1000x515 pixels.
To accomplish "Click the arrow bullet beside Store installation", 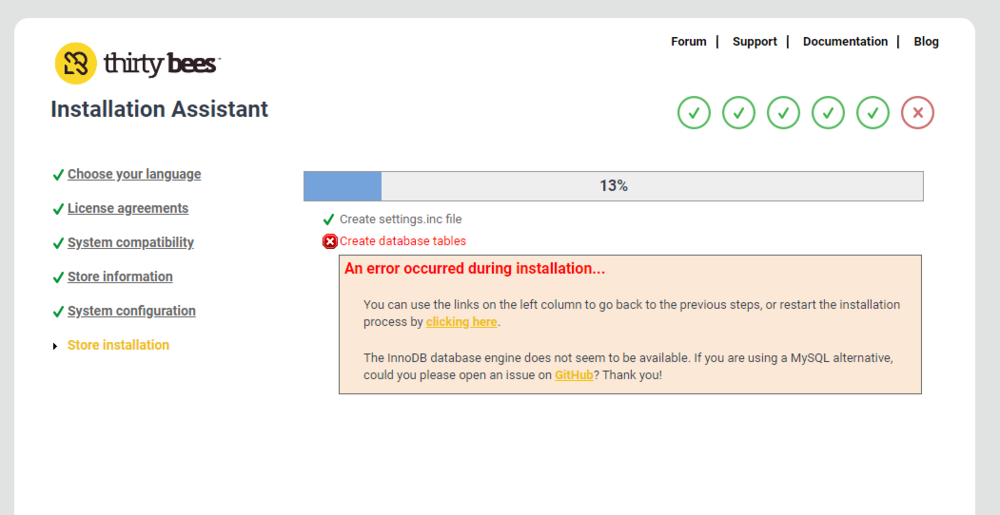I will point(56,346).
